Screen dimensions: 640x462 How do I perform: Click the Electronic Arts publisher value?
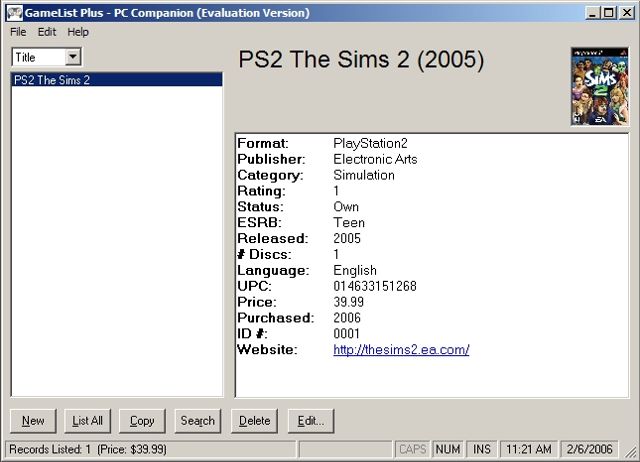[x=375, y=159]
